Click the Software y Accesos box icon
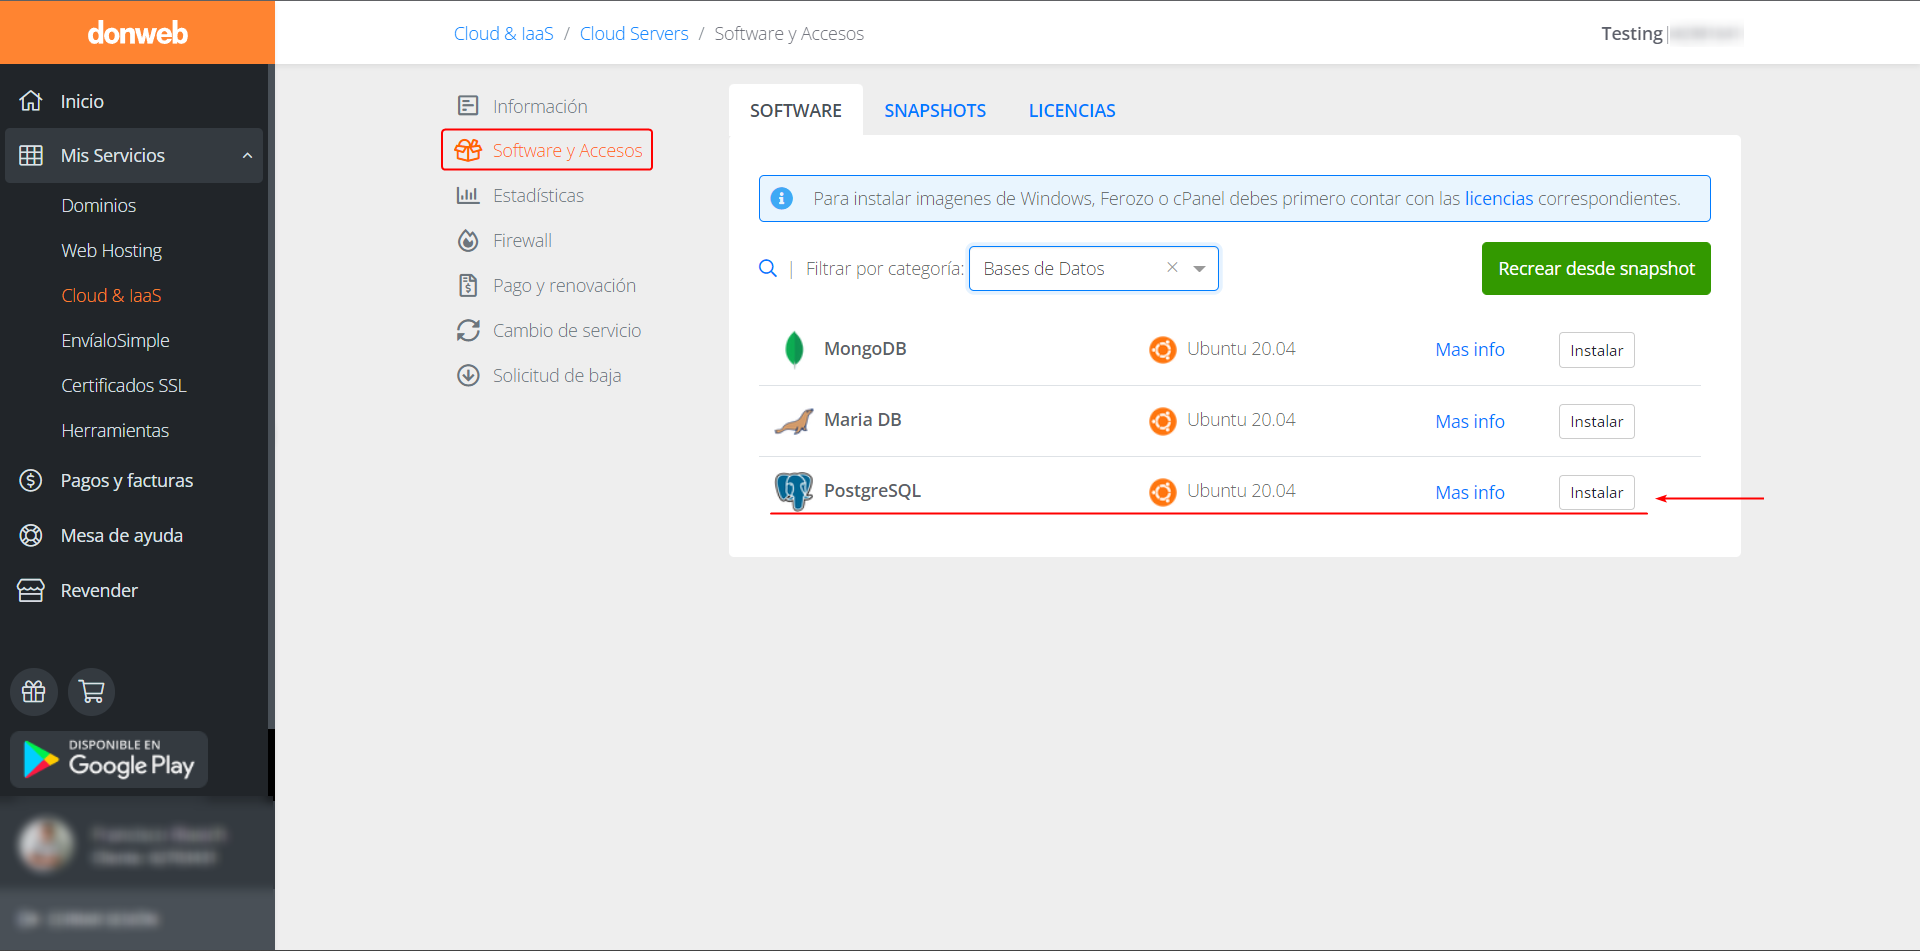 pos(468,150)
